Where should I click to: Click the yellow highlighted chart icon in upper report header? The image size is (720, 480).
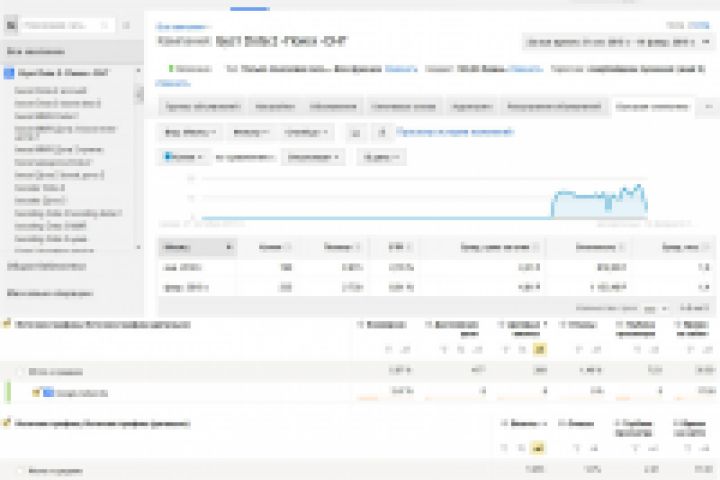click(x=540, y=350)
